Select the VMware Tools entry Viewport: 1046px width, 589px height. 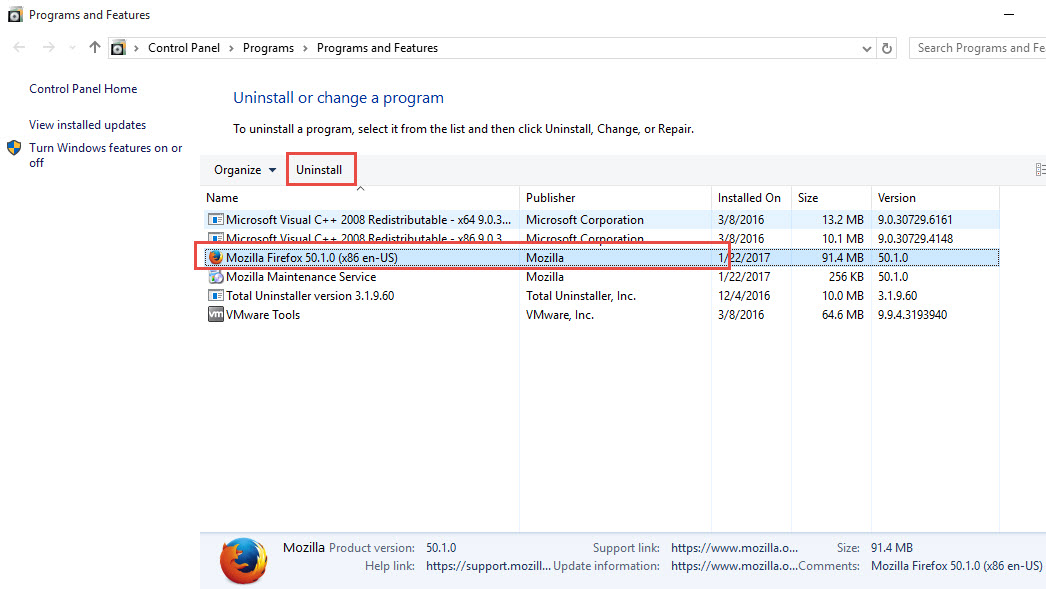pos(602,315)
